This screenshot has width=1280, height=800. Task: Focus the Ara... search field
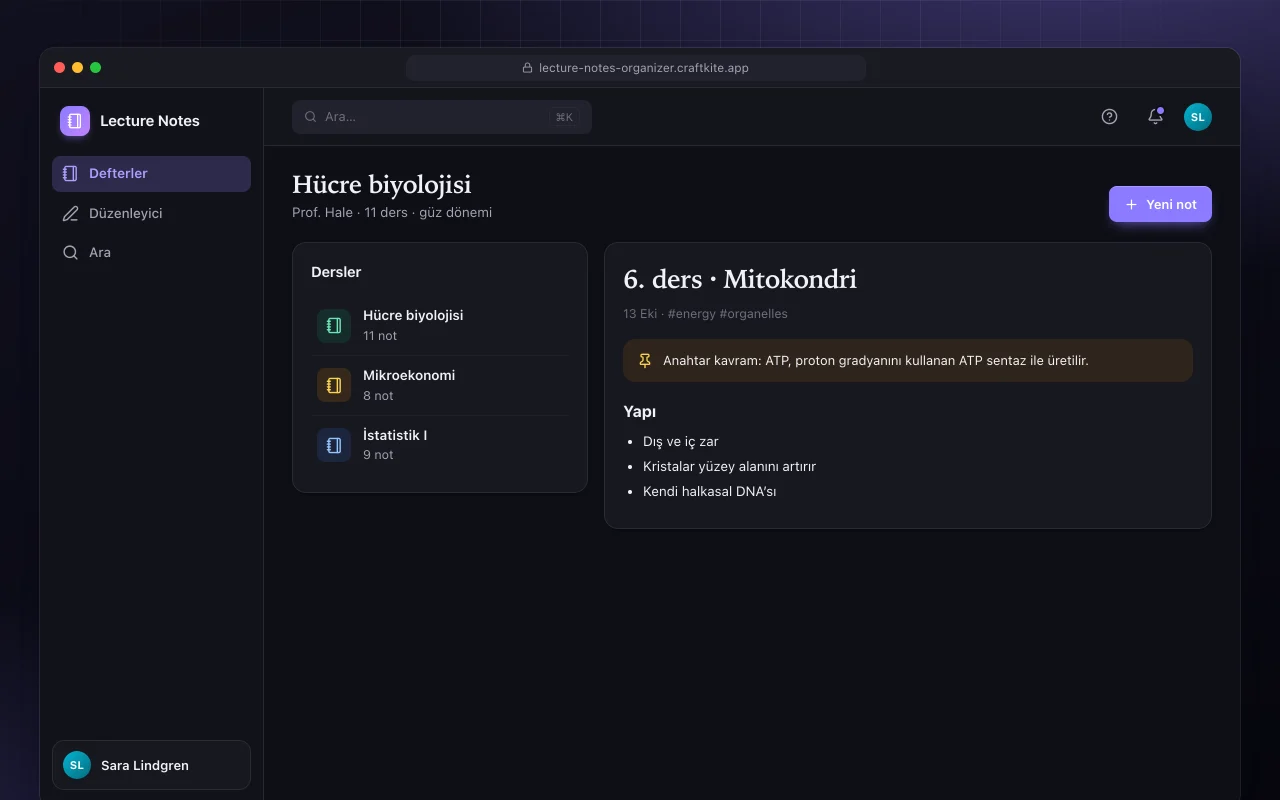(442, 117)
